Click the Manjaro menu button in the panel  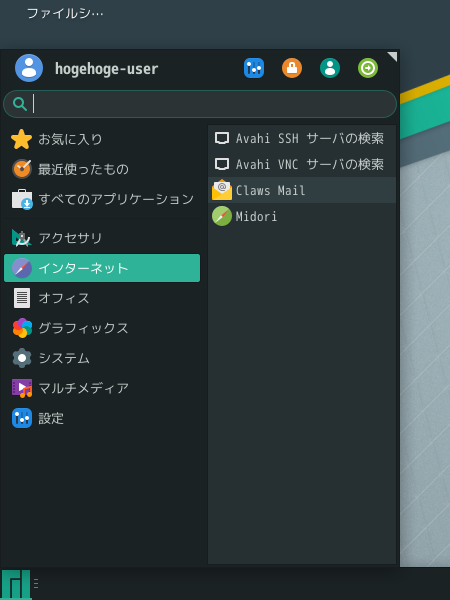point(16,584)
